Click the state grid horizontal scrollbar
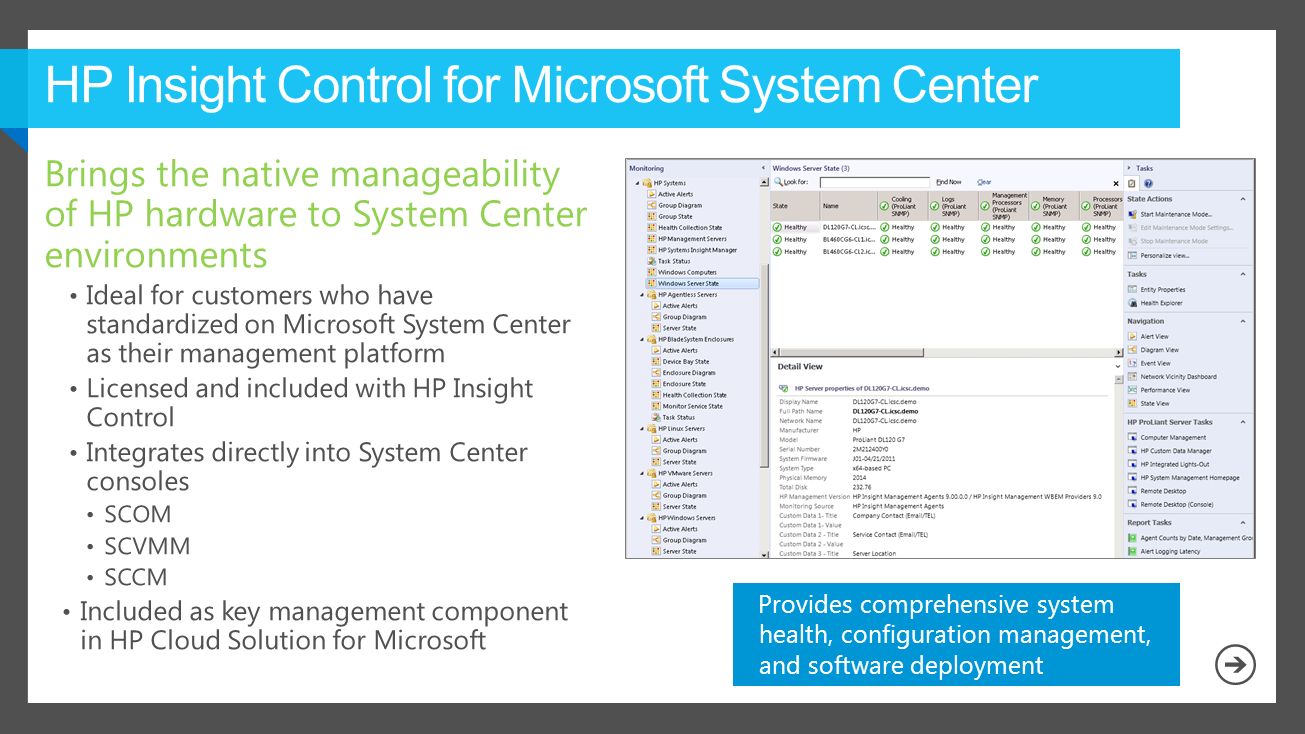 click(x=946, y=353)
